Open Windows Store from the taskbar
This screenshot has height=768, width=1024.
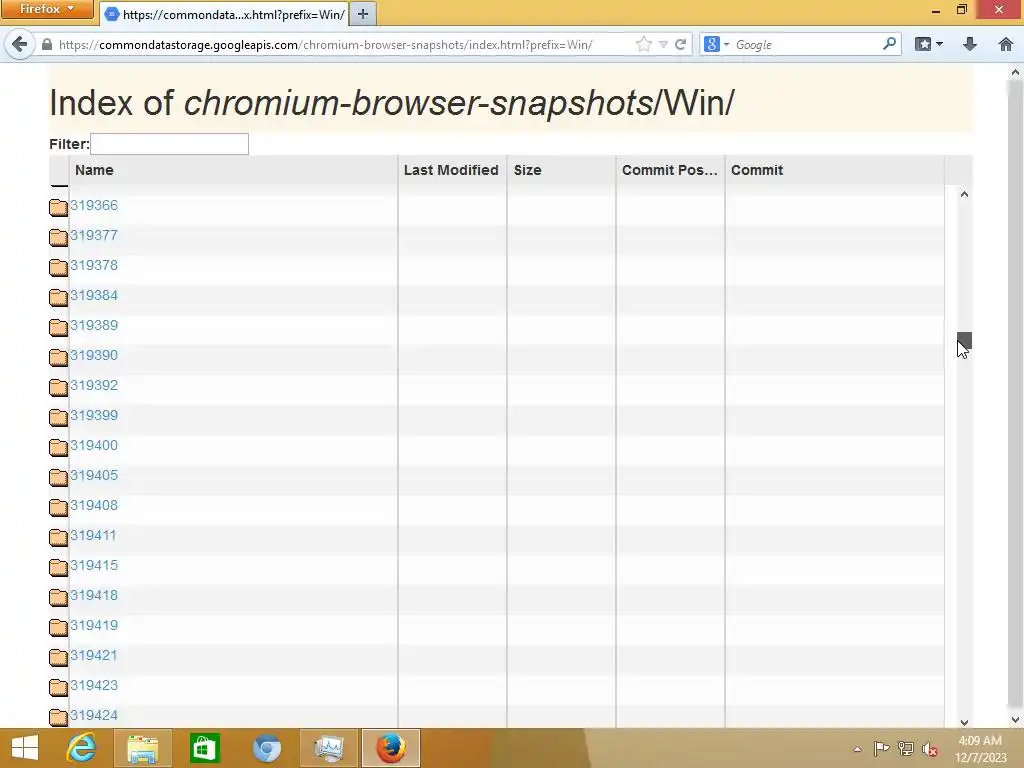(x=204, y=748)
